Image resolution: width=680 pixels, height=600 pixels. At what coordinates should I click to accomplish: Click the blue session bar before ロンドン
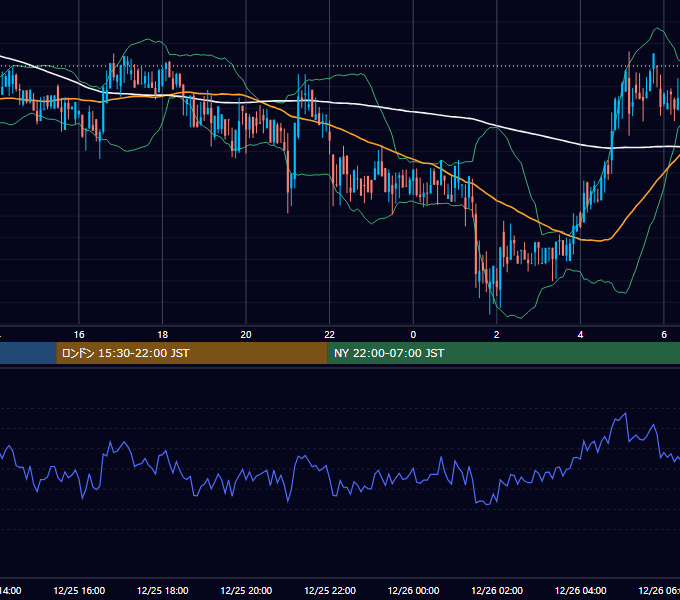coord(28,353)
